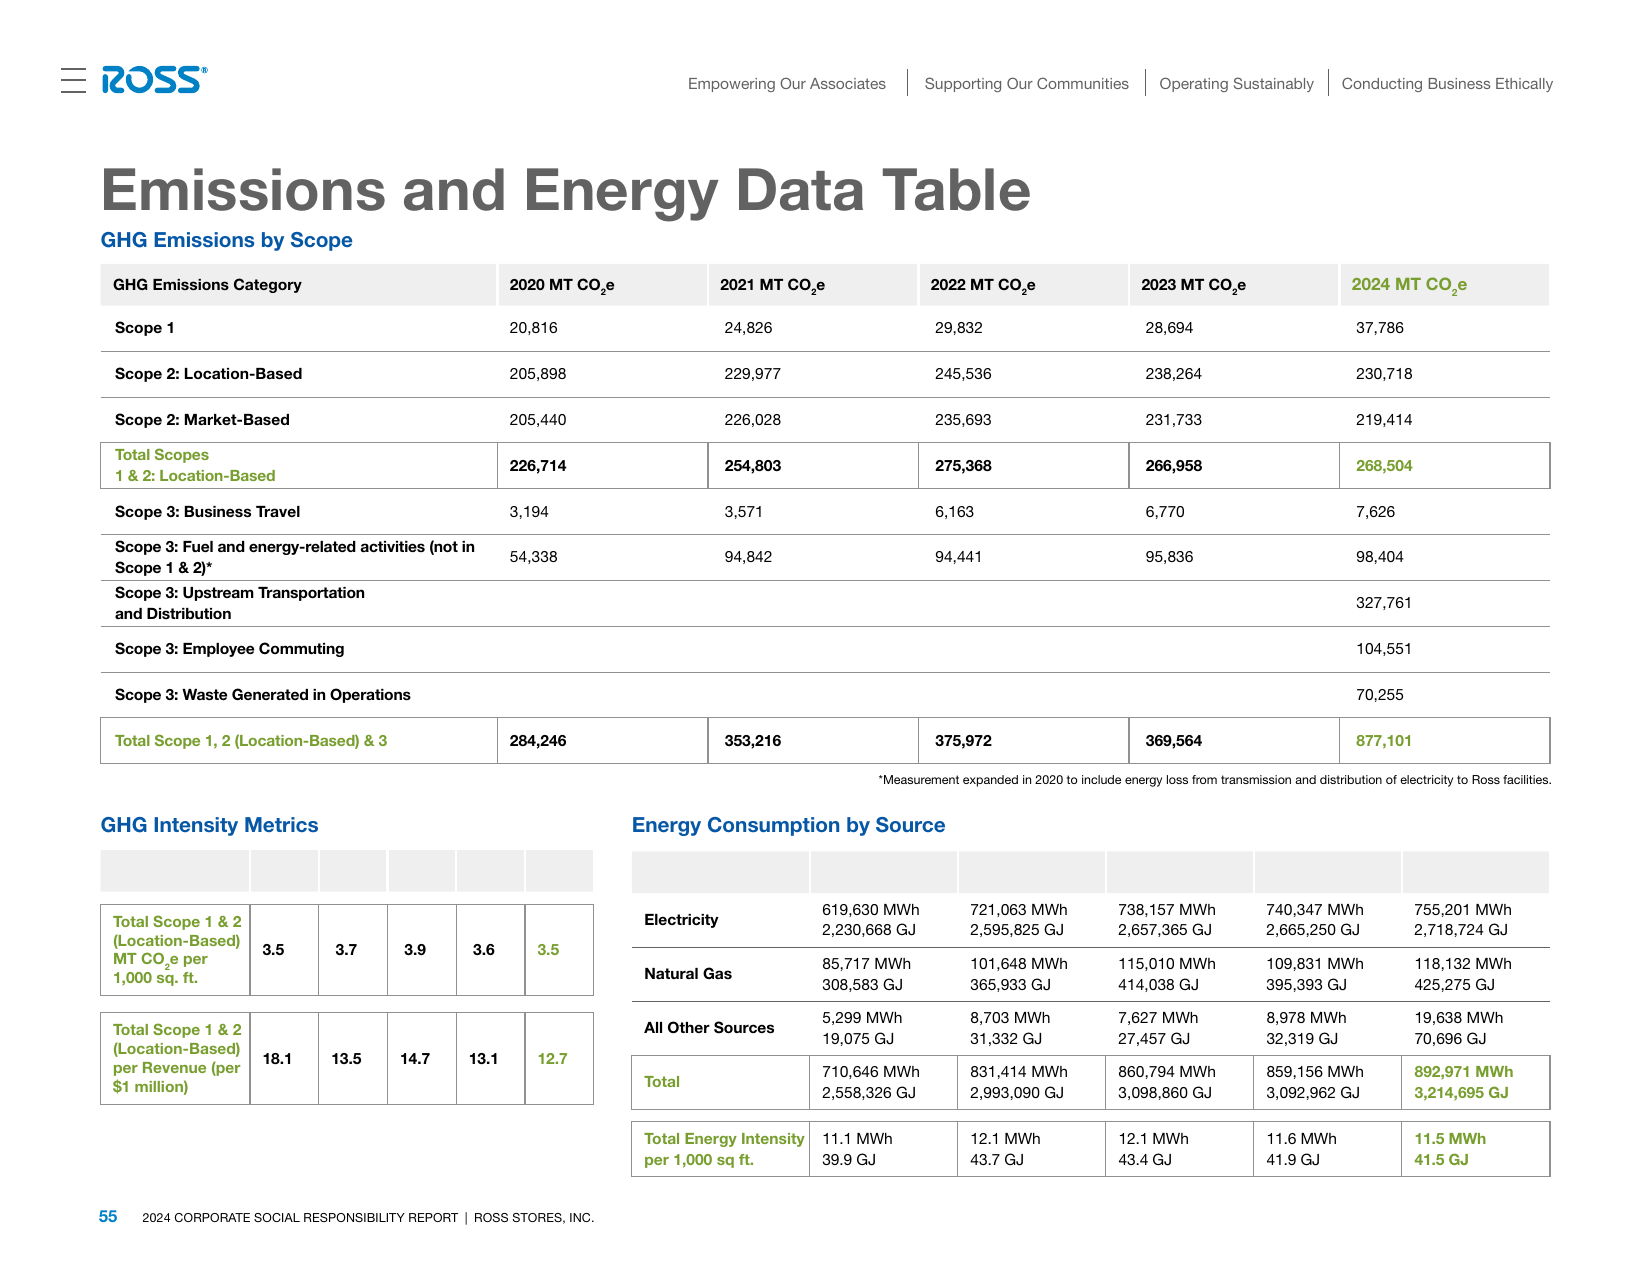The width and height of the screenshot is (1650, 1275).
Task: Select grand total value 877,101
Action: [x=1384, y=741]
